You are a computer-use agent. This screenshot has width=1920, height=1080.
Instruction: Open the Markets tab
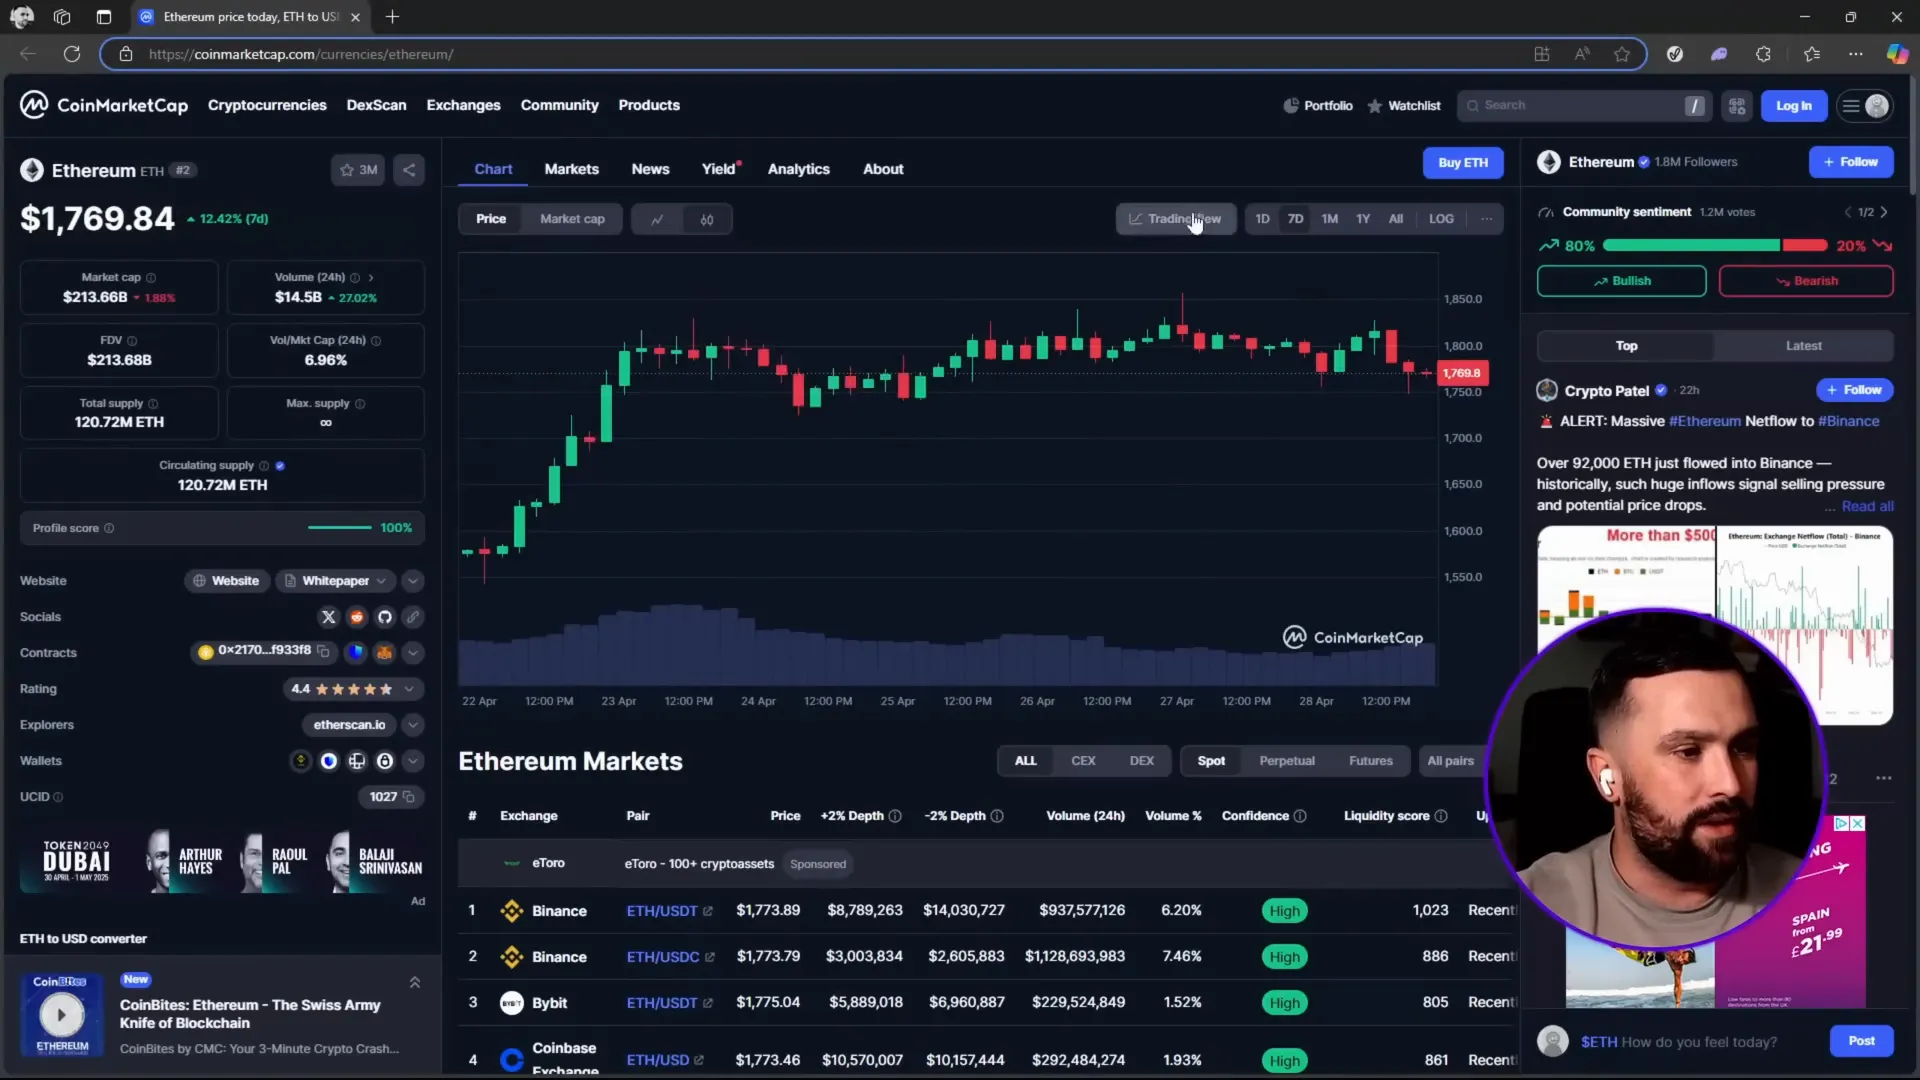[x=571, y=169]
